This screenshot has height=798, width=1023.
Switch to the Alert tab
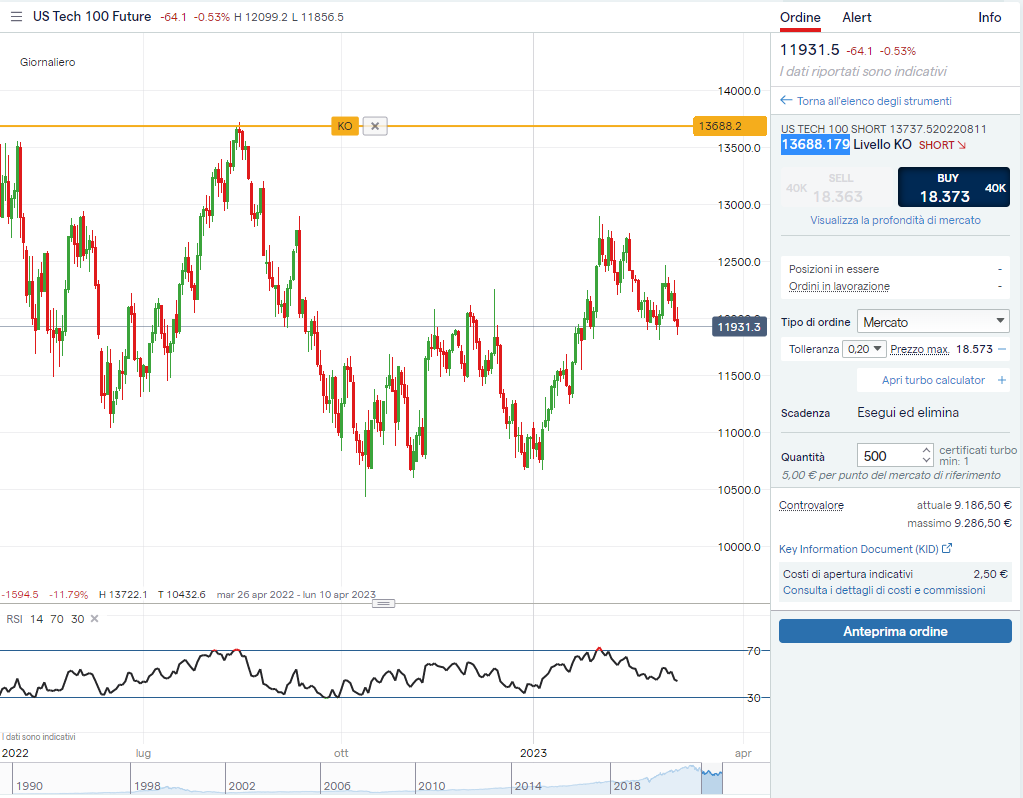[x=857, y=17]
